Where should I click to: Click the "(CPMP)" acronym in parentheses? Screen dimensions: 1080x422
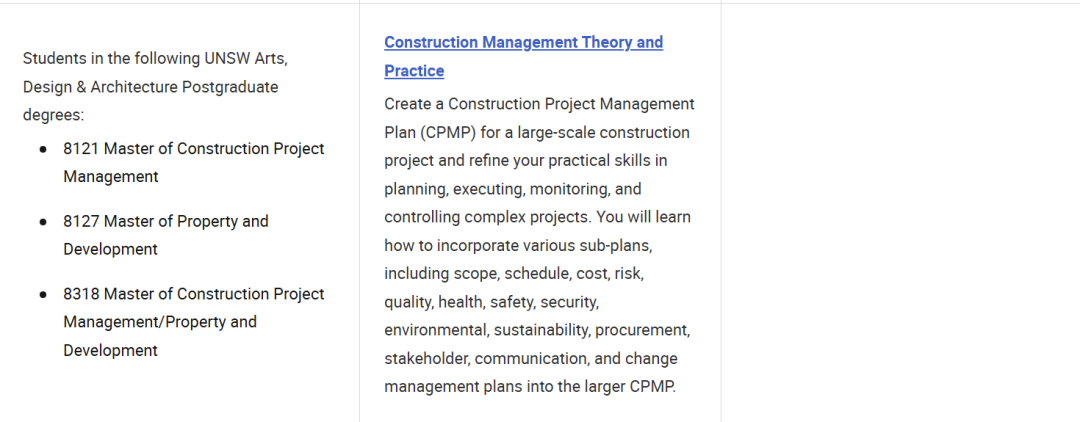445,133
